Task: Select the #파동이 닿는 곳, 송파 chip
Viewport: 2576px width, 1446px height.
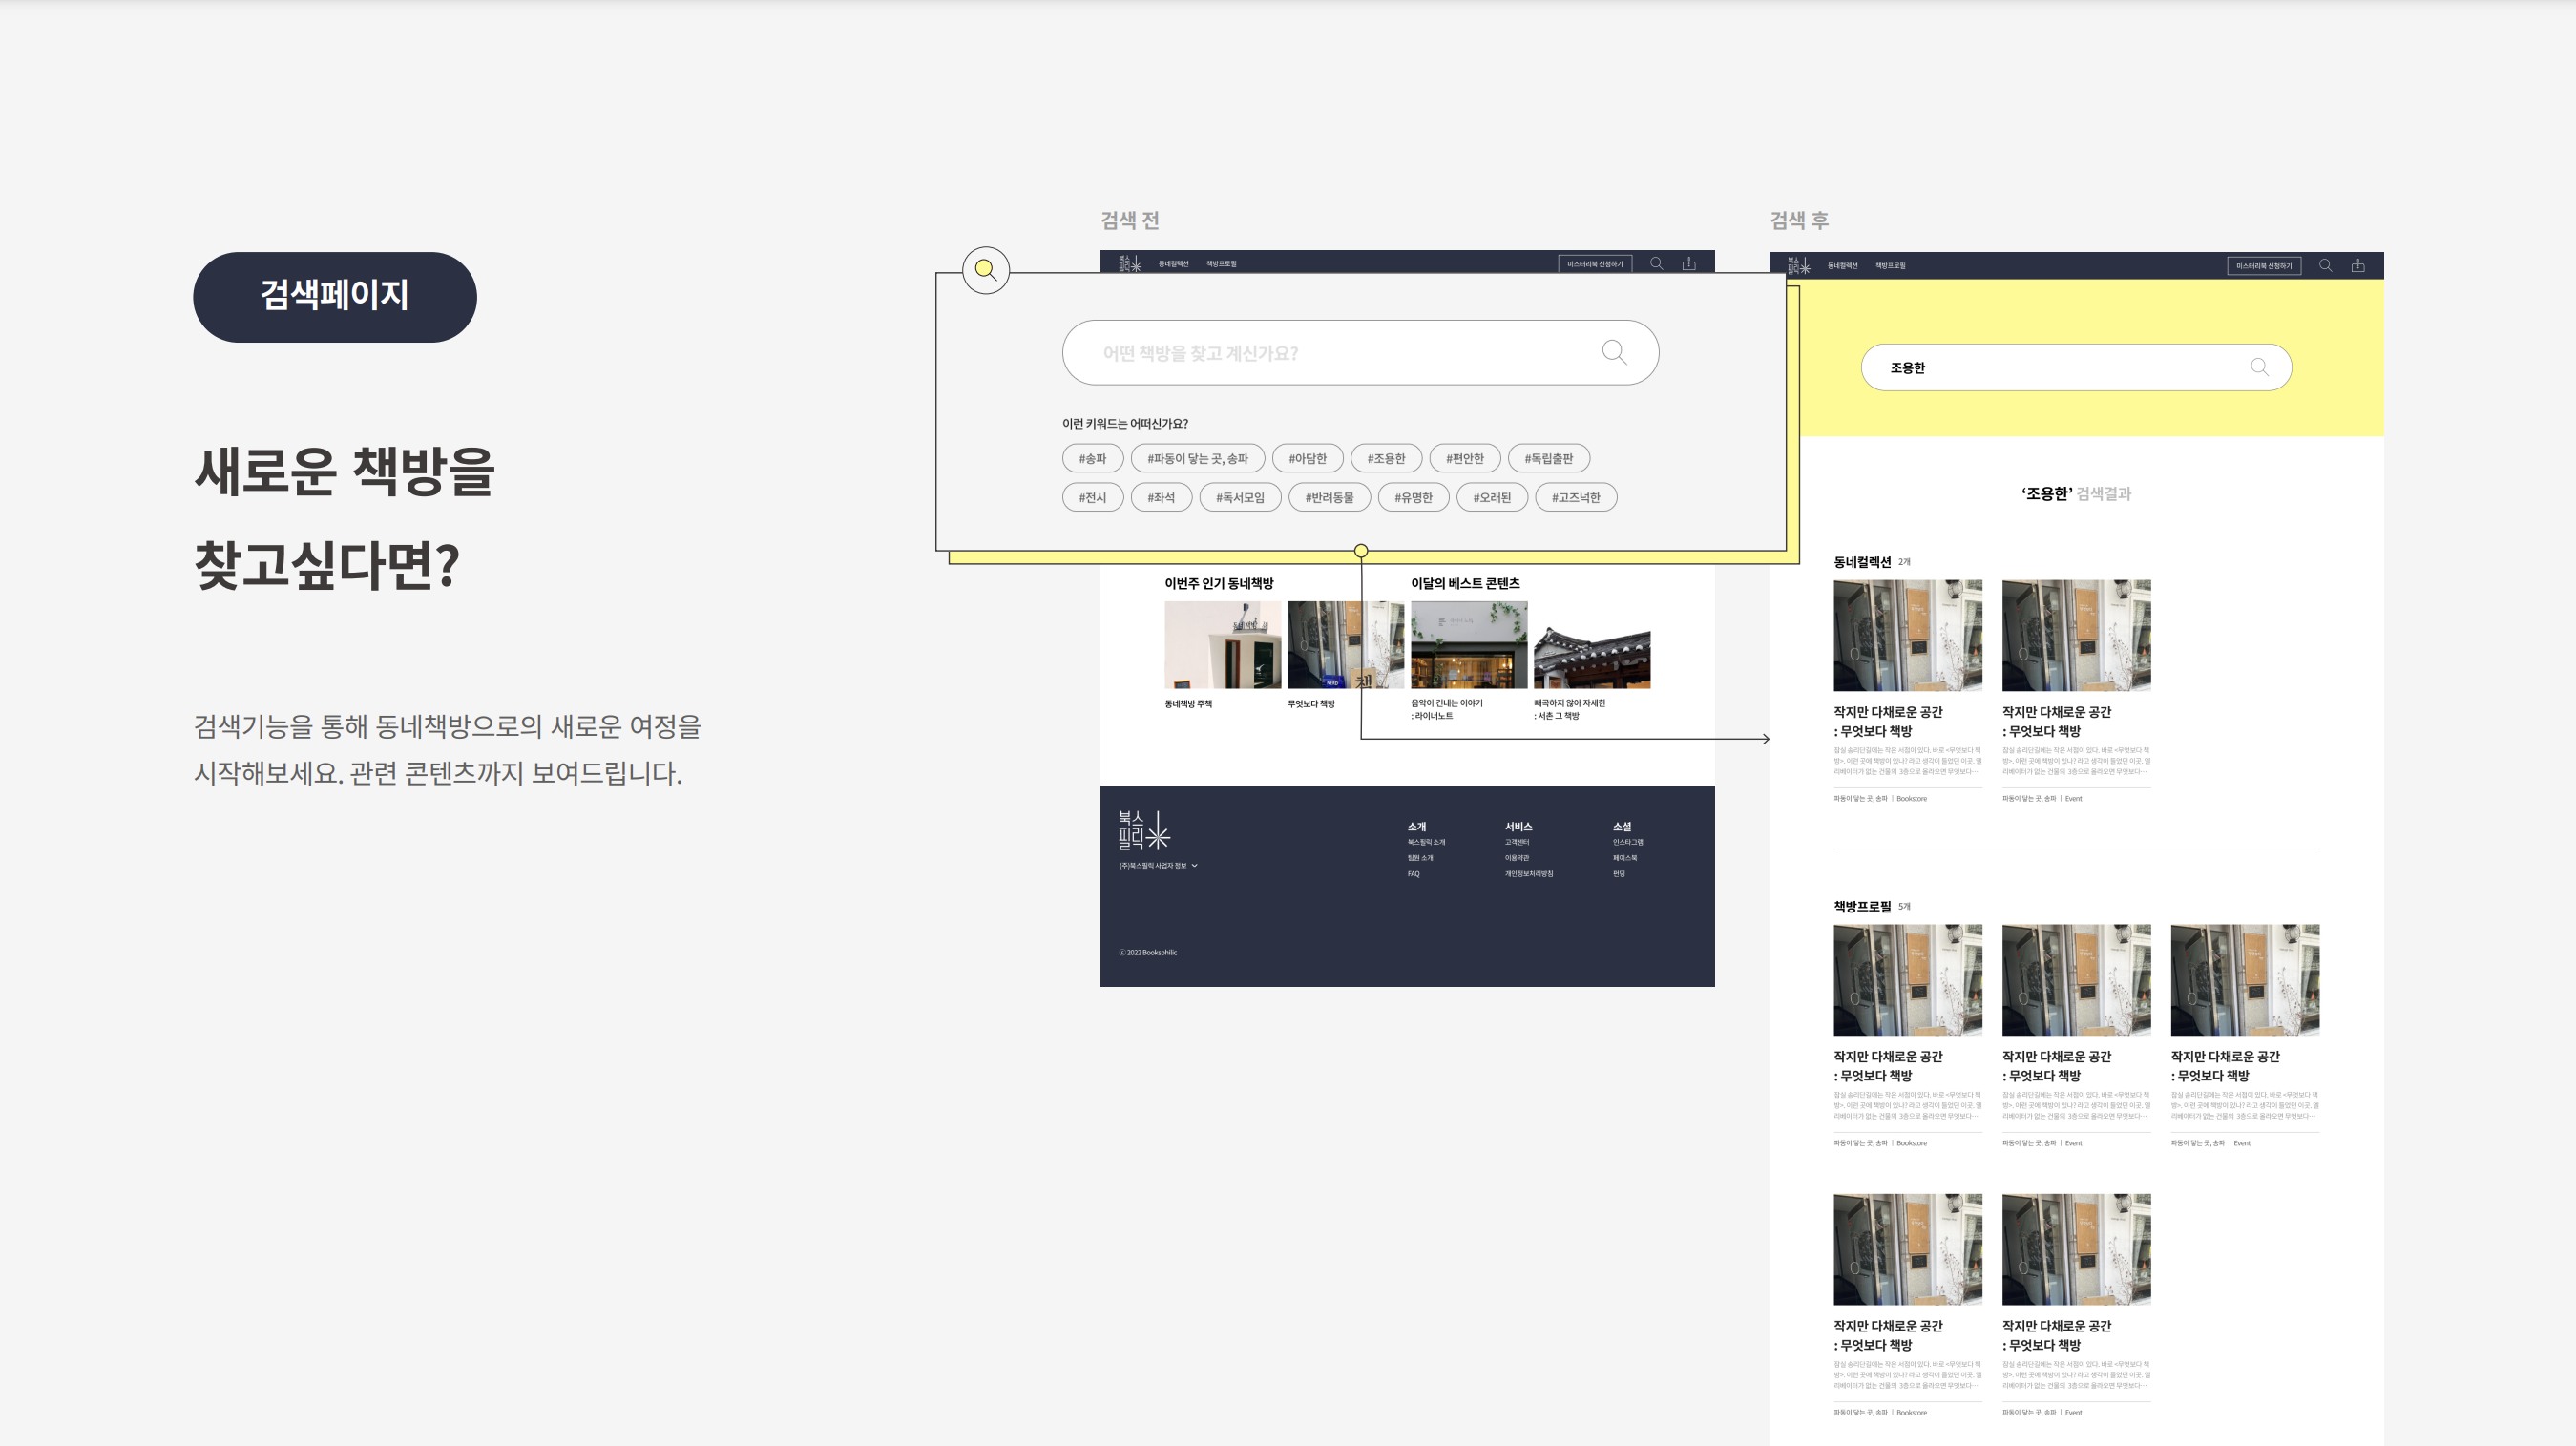Action: point(1197,458)
